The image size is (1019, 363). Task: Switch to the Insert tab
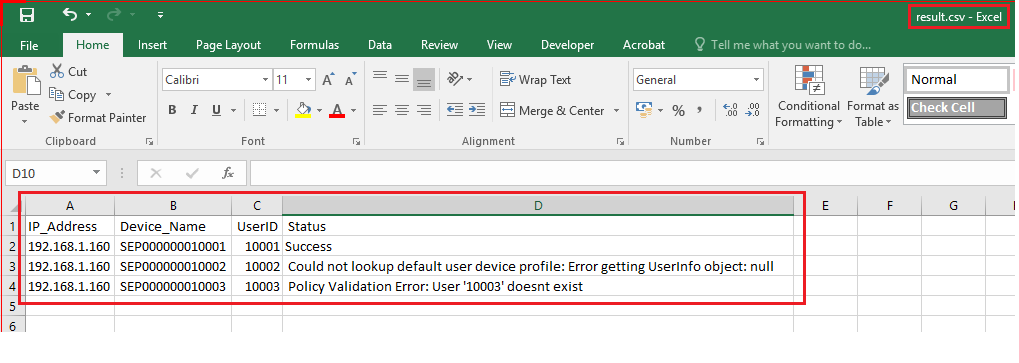point(152,45)
